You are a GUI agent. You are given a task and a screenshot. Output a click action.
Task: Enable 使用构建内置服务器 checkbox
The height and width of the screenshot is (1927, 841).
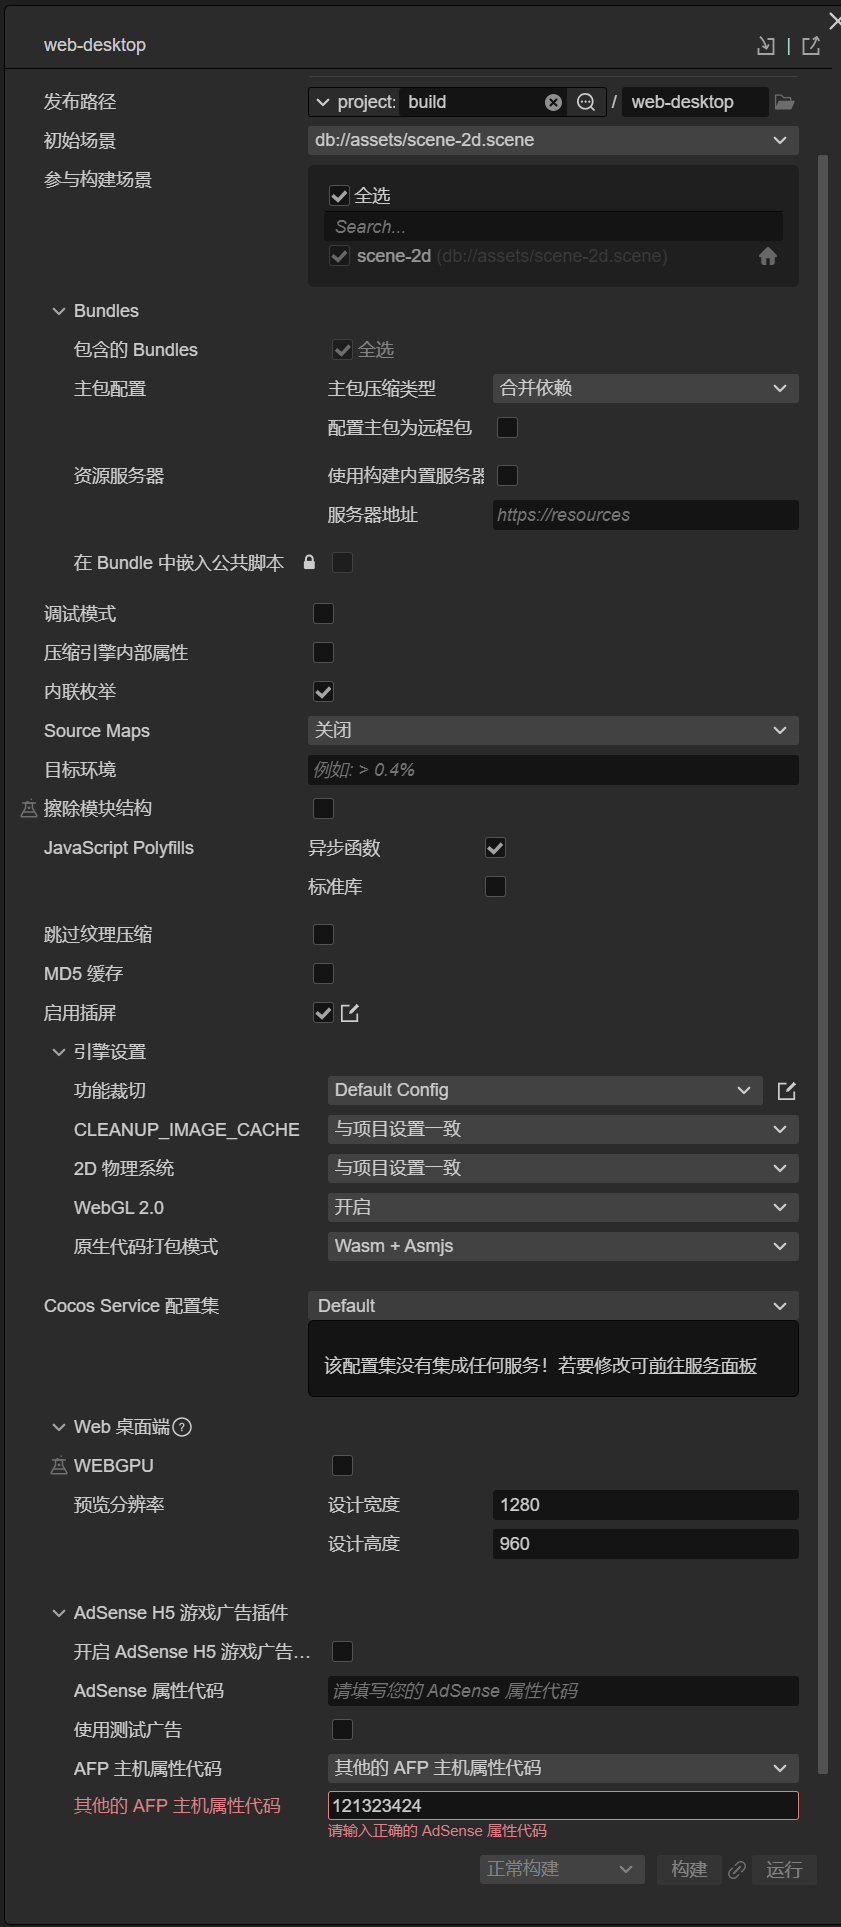pos(508,475)
